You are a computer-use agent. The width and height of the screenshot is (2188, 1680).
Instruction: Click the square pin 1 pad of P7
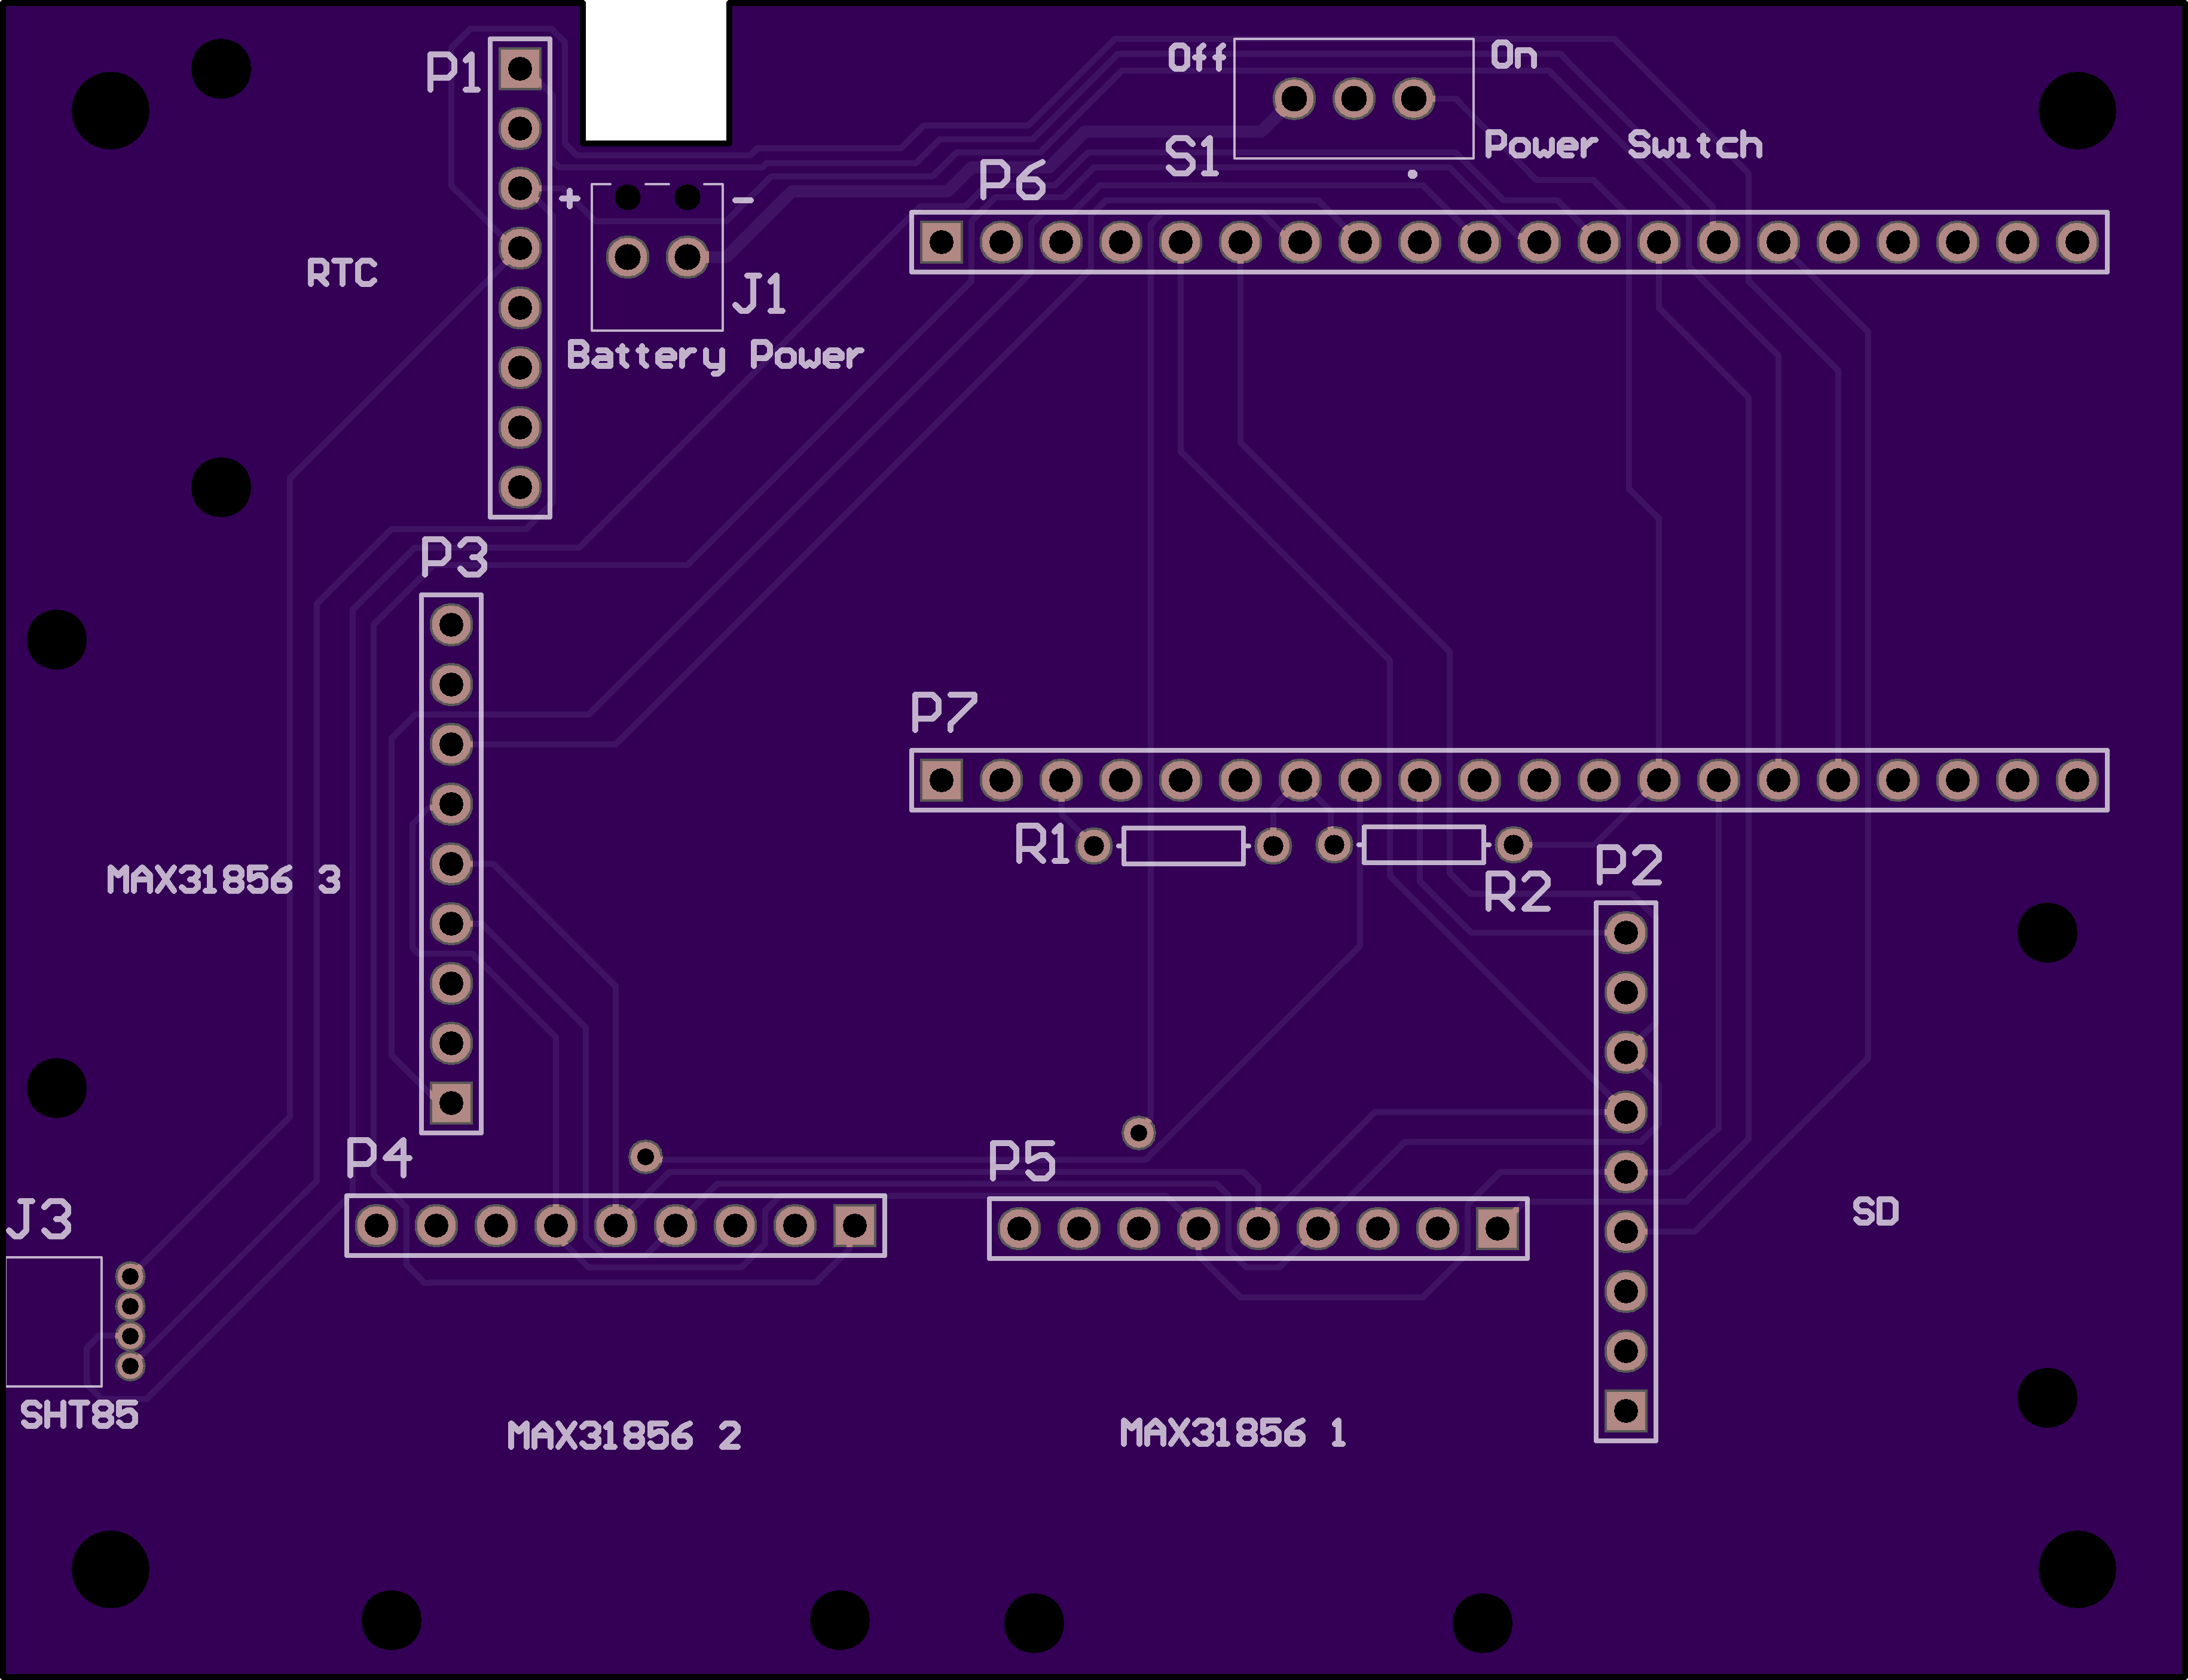click(x=941, y=780)
